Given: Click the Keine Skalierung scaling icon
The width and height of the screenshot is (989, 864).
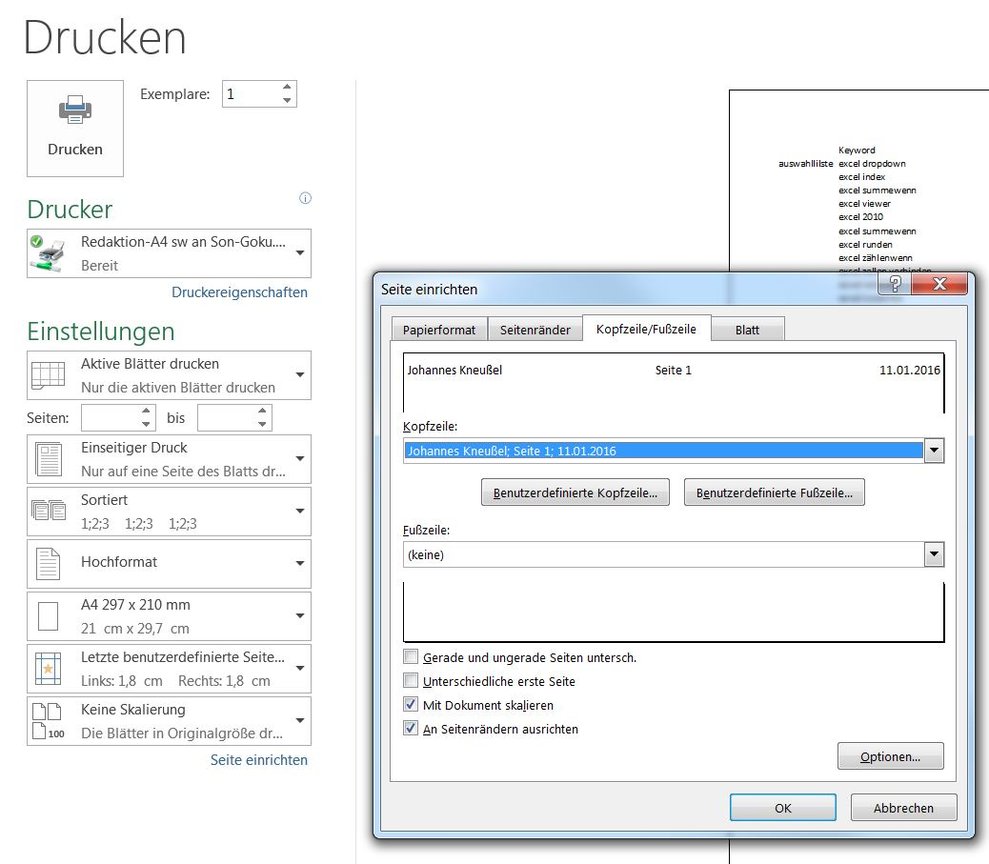Looking at the screenshot, I should coord(47,721).
